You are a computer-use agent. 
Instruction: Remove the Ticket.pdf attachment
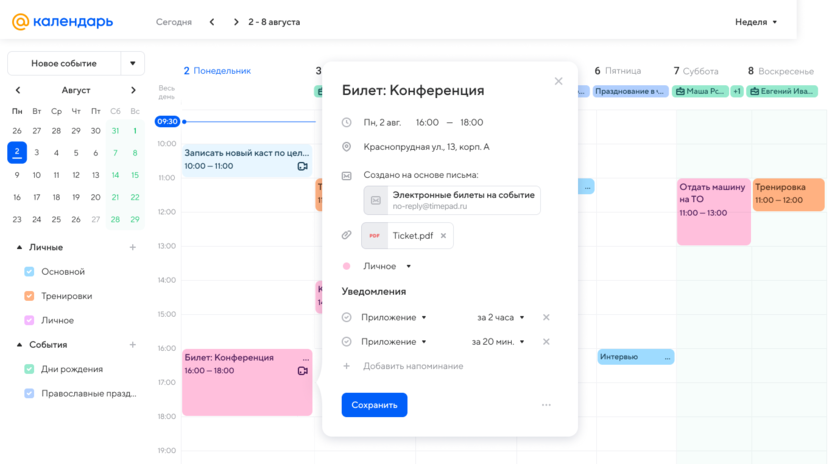(x=443, y=236)
